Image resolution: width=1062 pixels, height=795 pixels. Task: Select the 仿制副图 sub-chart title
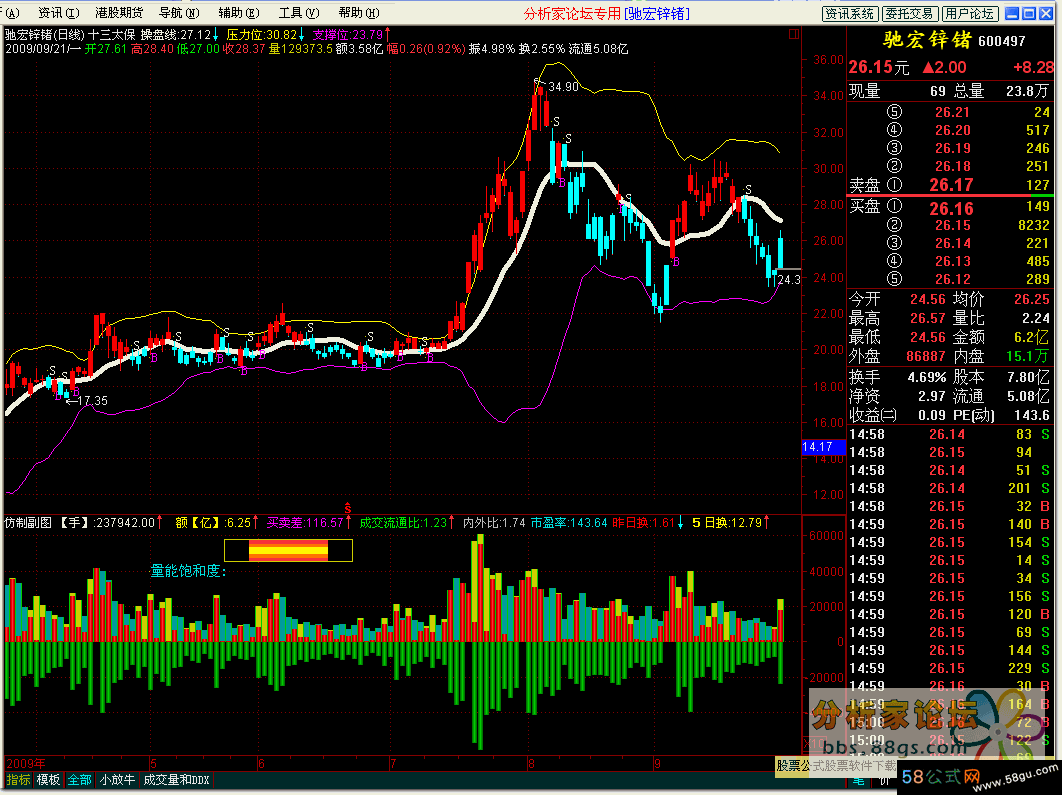point(28,523)
